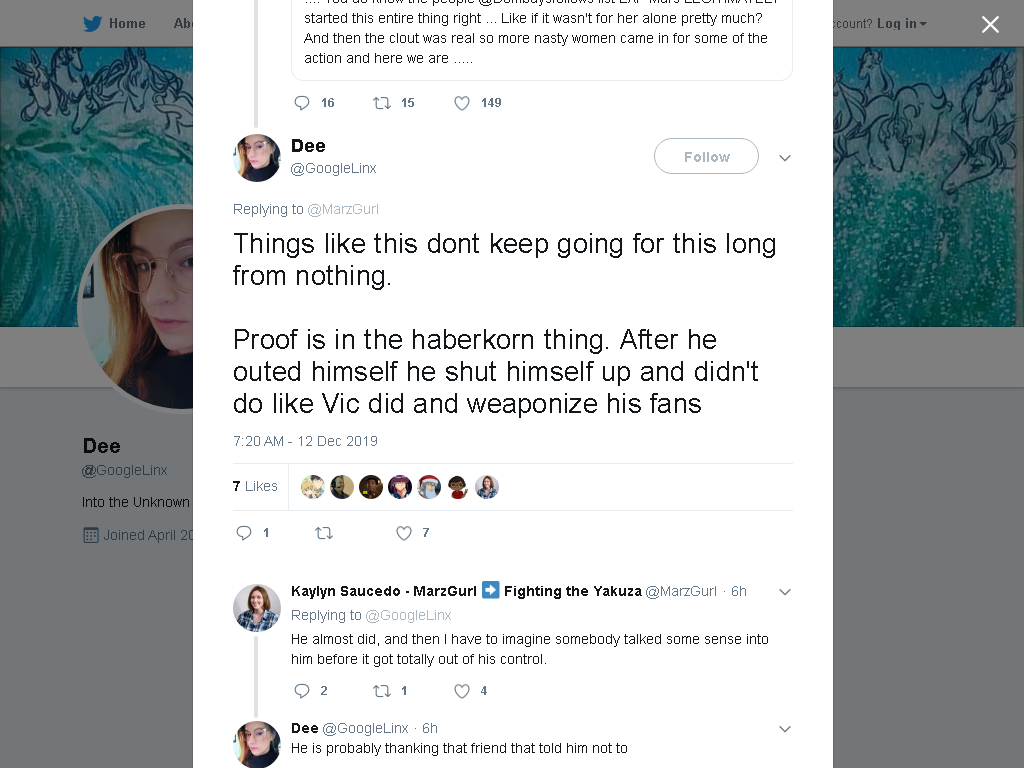The image size is (1024, 768).
Task: Retweet Dee's main tweet
Action: pos(324,533)
